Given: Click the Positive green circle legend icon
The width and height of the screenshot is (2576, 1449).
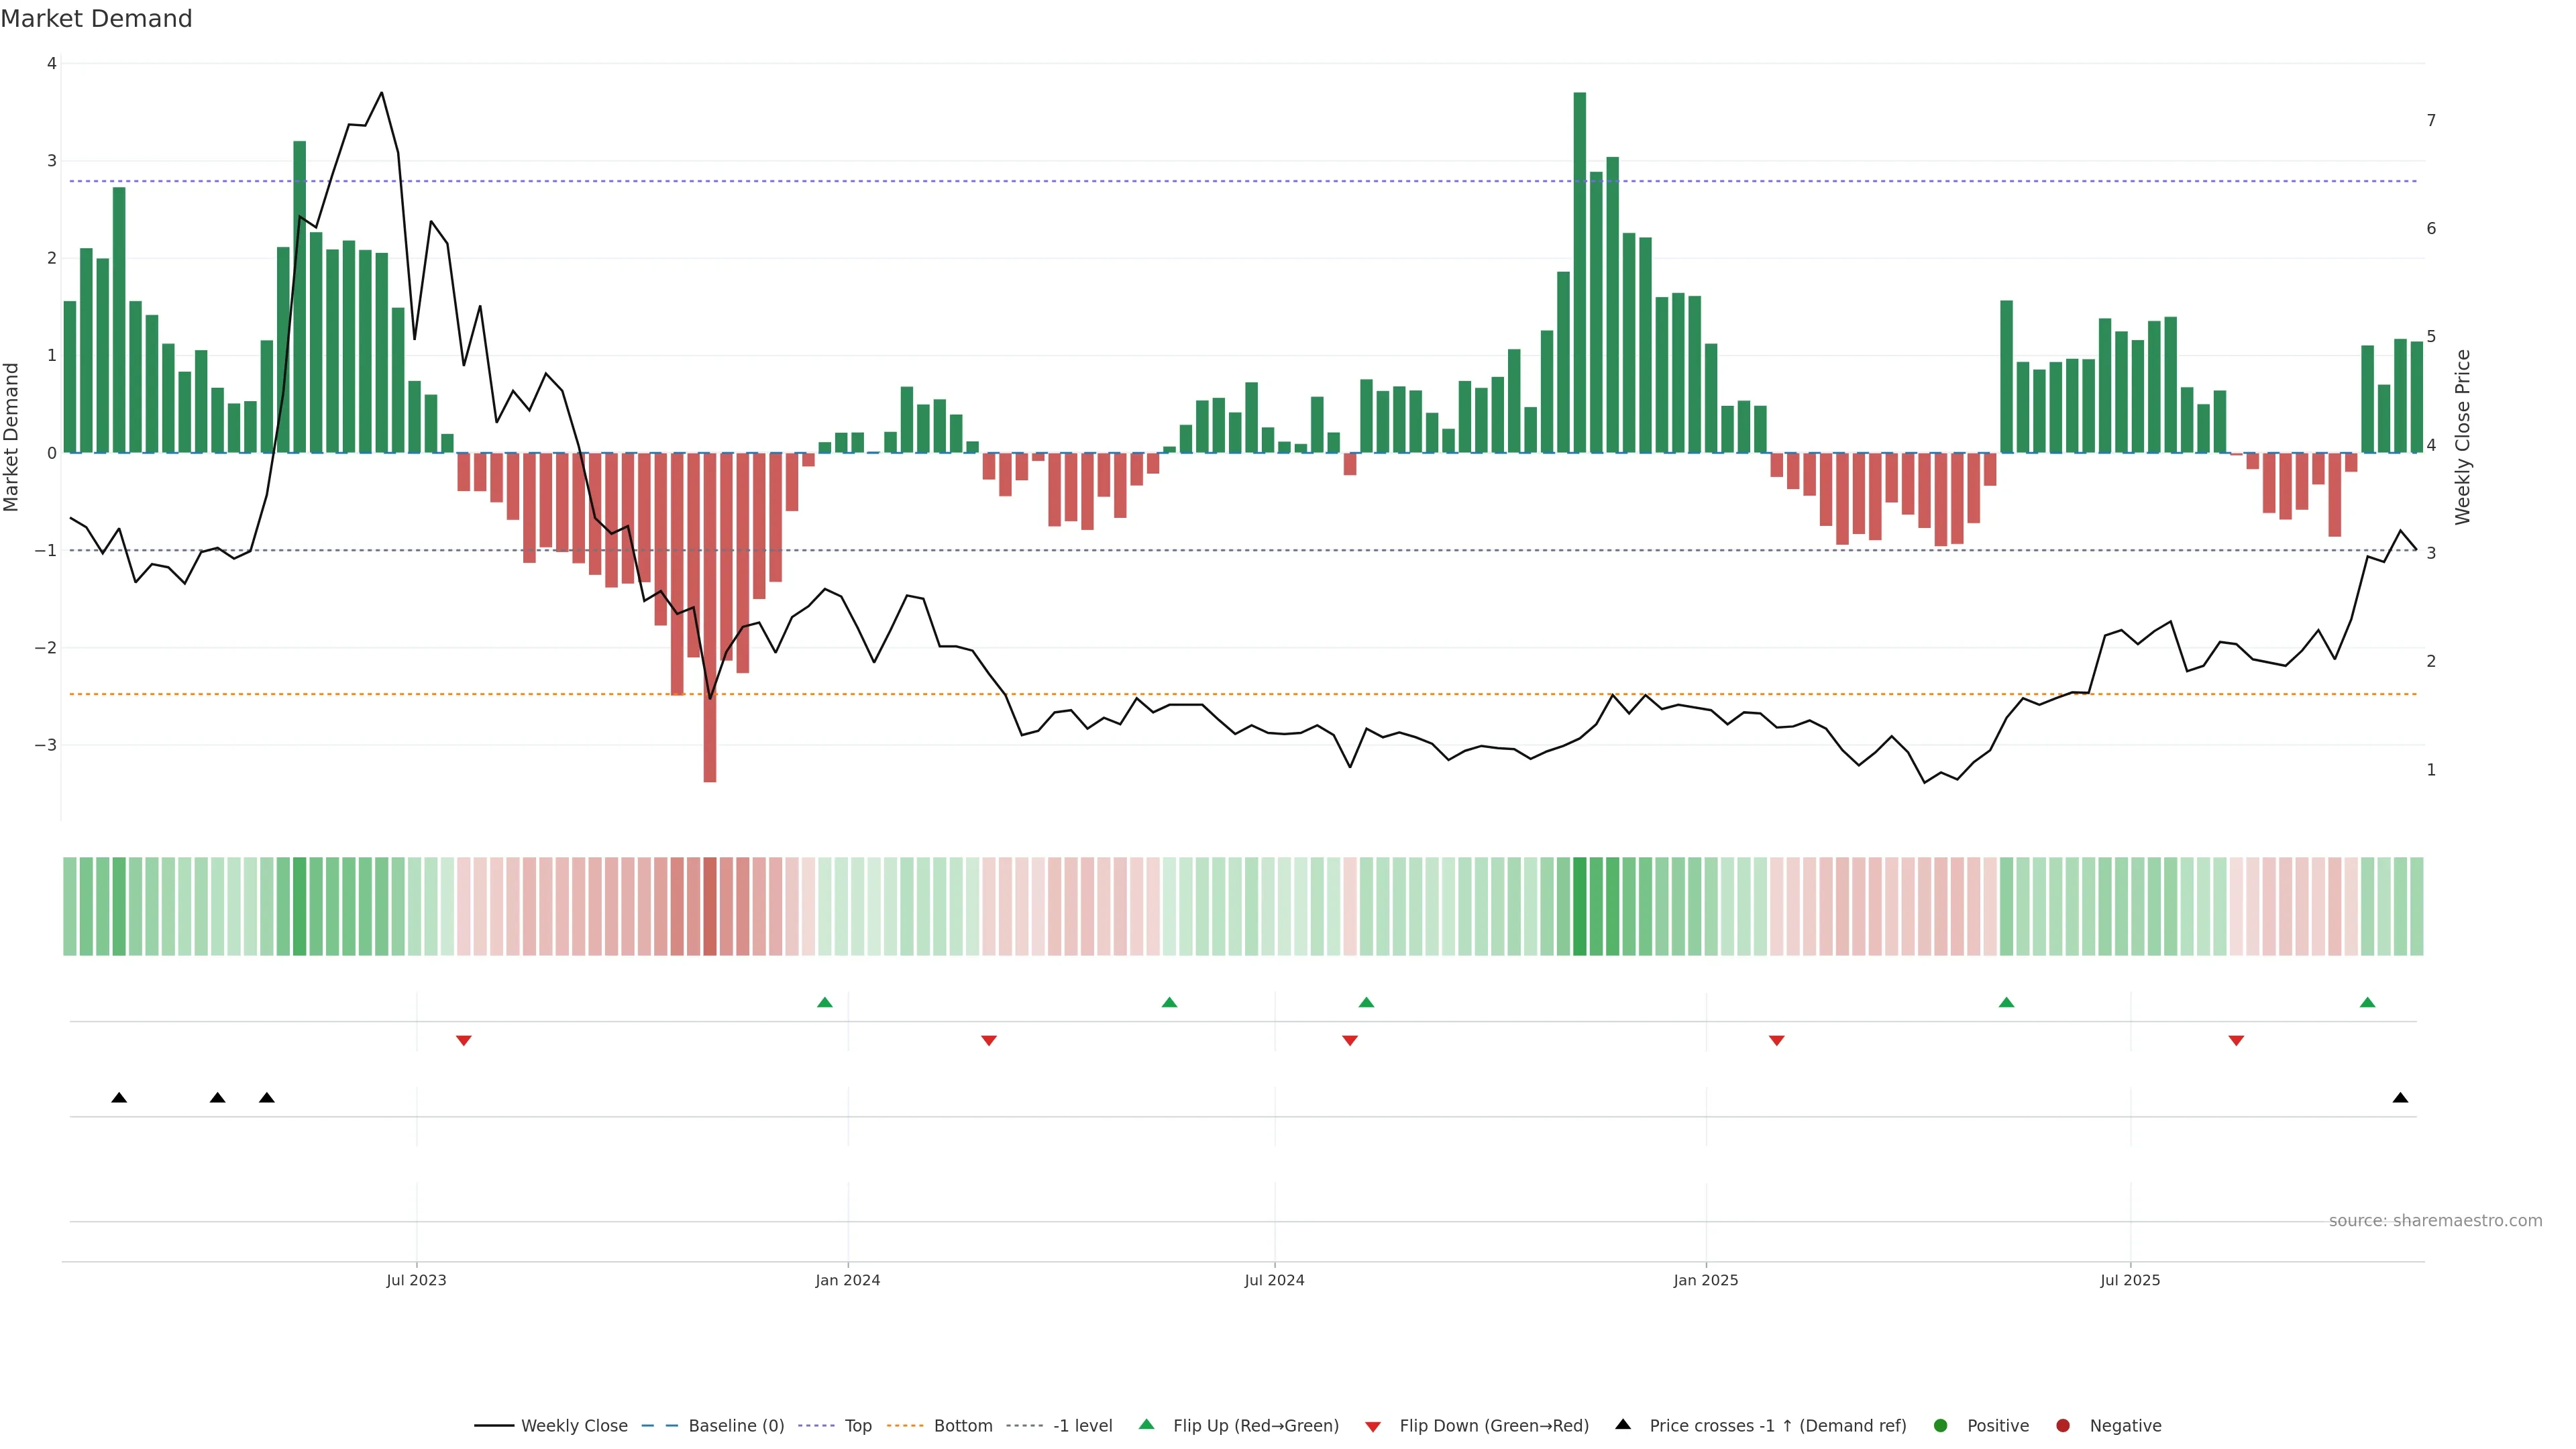Looking at the screenshot, I should pos(1941,1426).
